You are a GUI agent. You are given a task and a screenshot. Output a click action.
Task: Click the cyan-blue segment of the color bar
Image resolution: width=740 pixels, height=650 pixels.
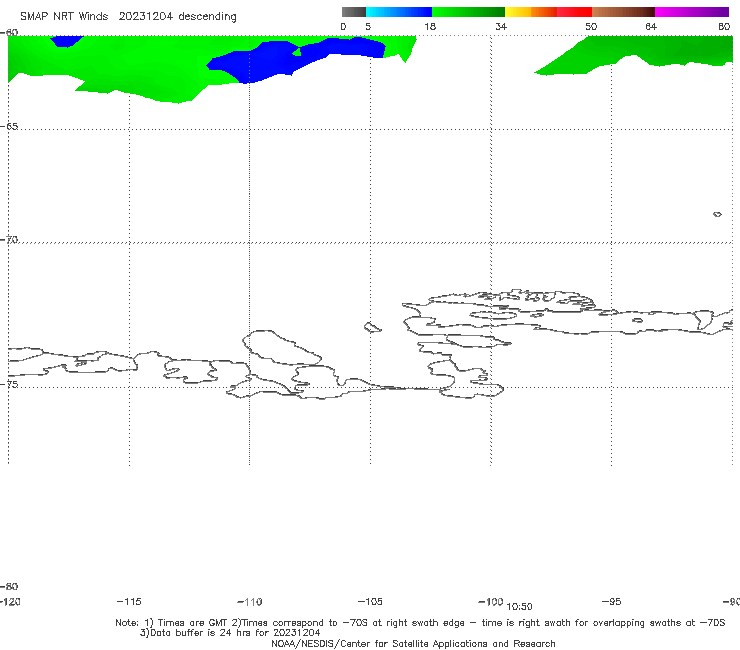click(399, 12)
